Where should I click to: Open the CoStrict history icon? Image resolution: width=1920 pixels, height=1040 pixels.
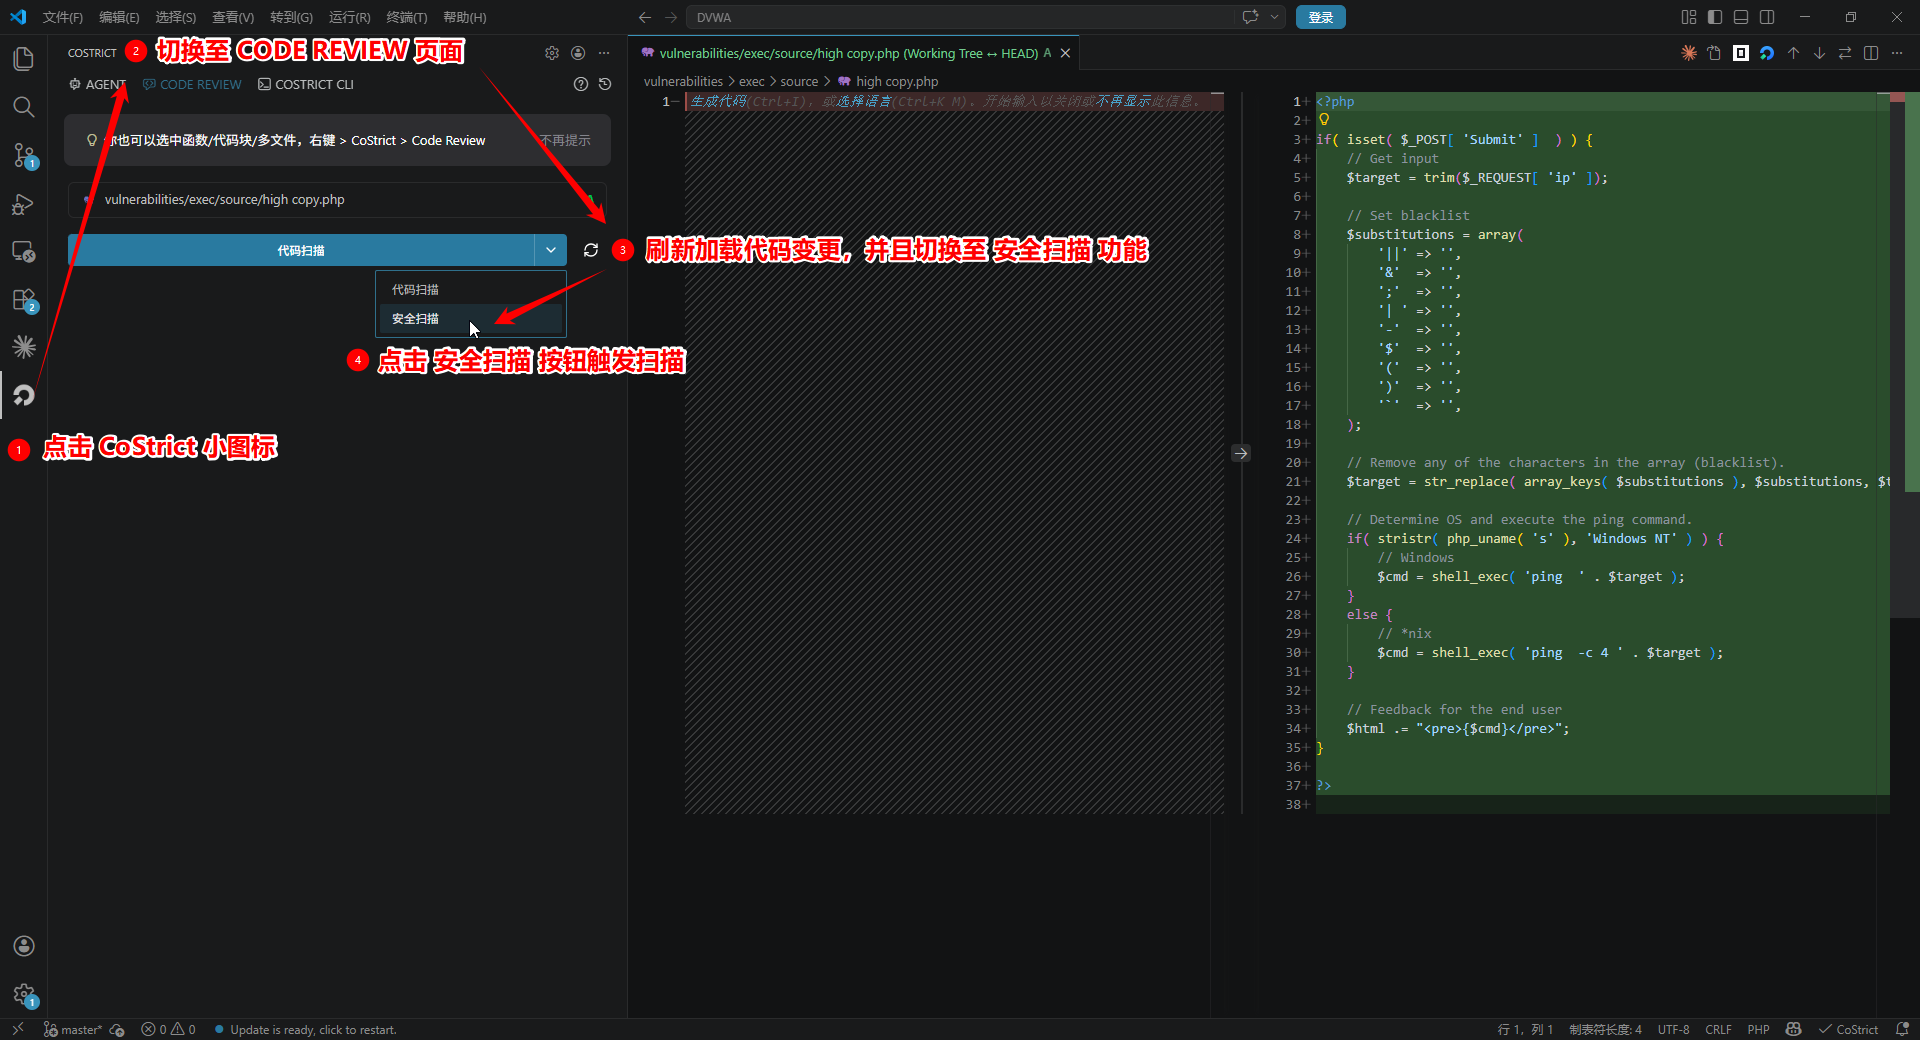click(605, 85)
